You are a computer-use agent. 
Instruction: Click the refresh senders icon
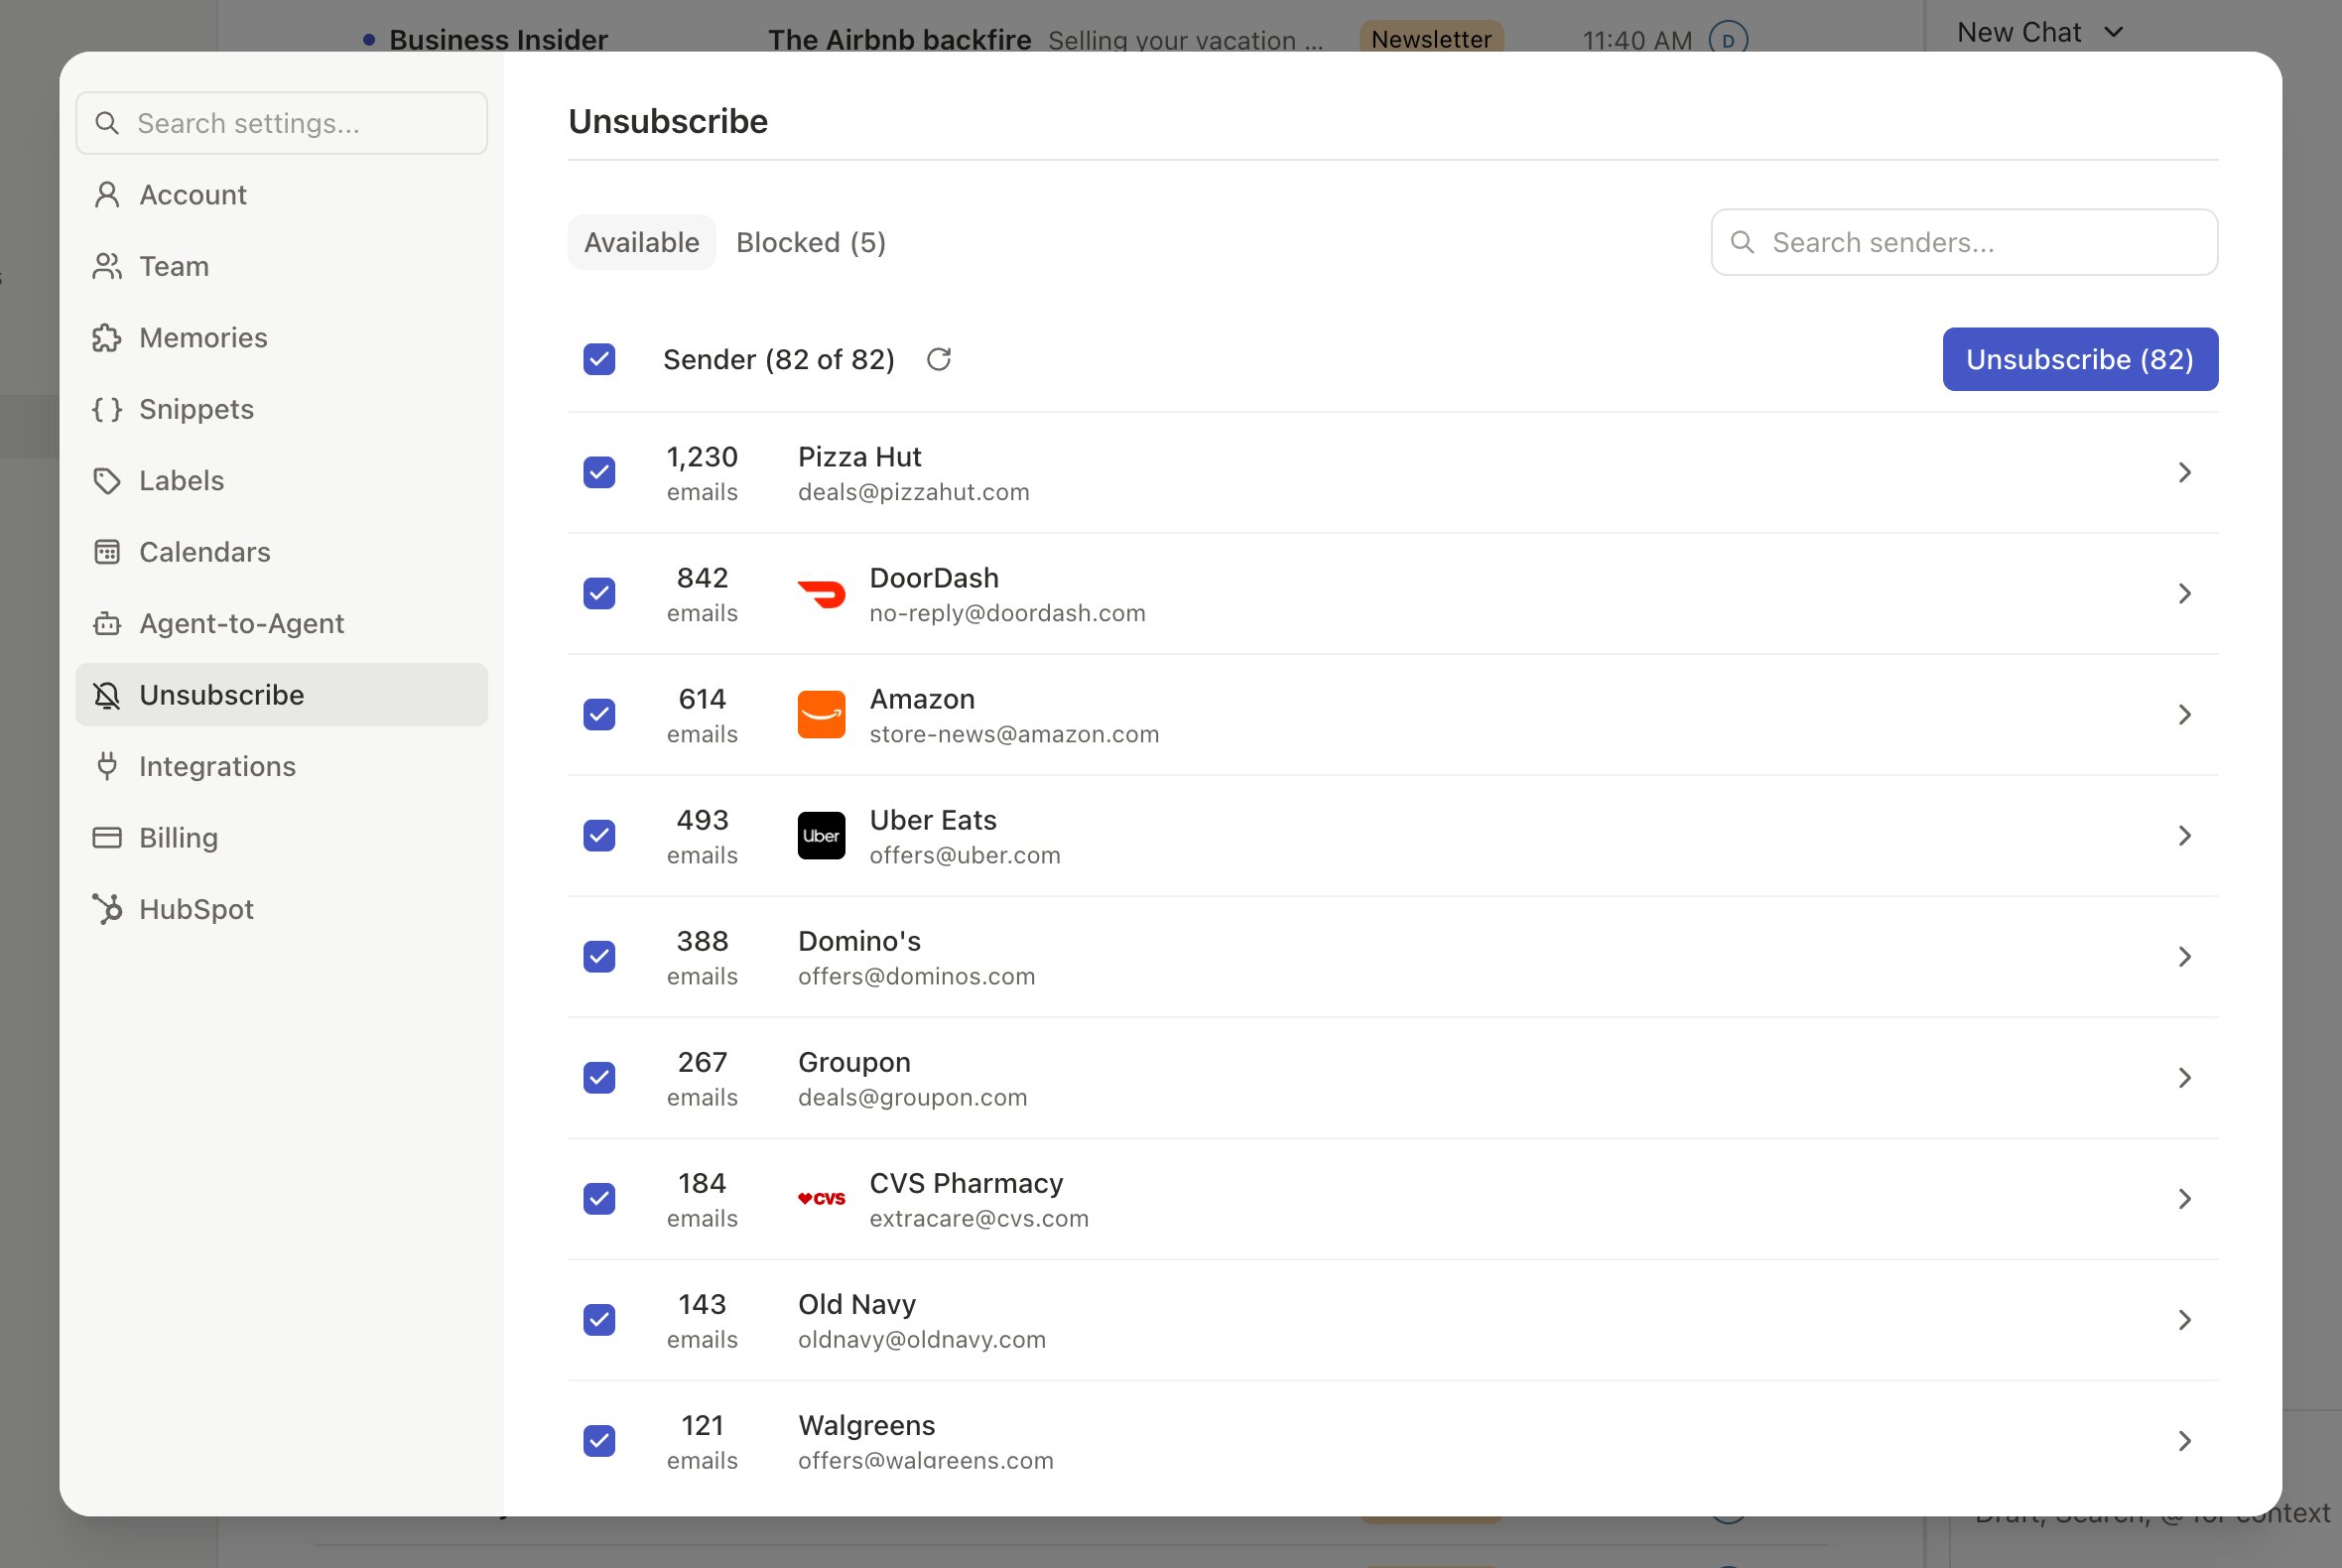[938, 359]
